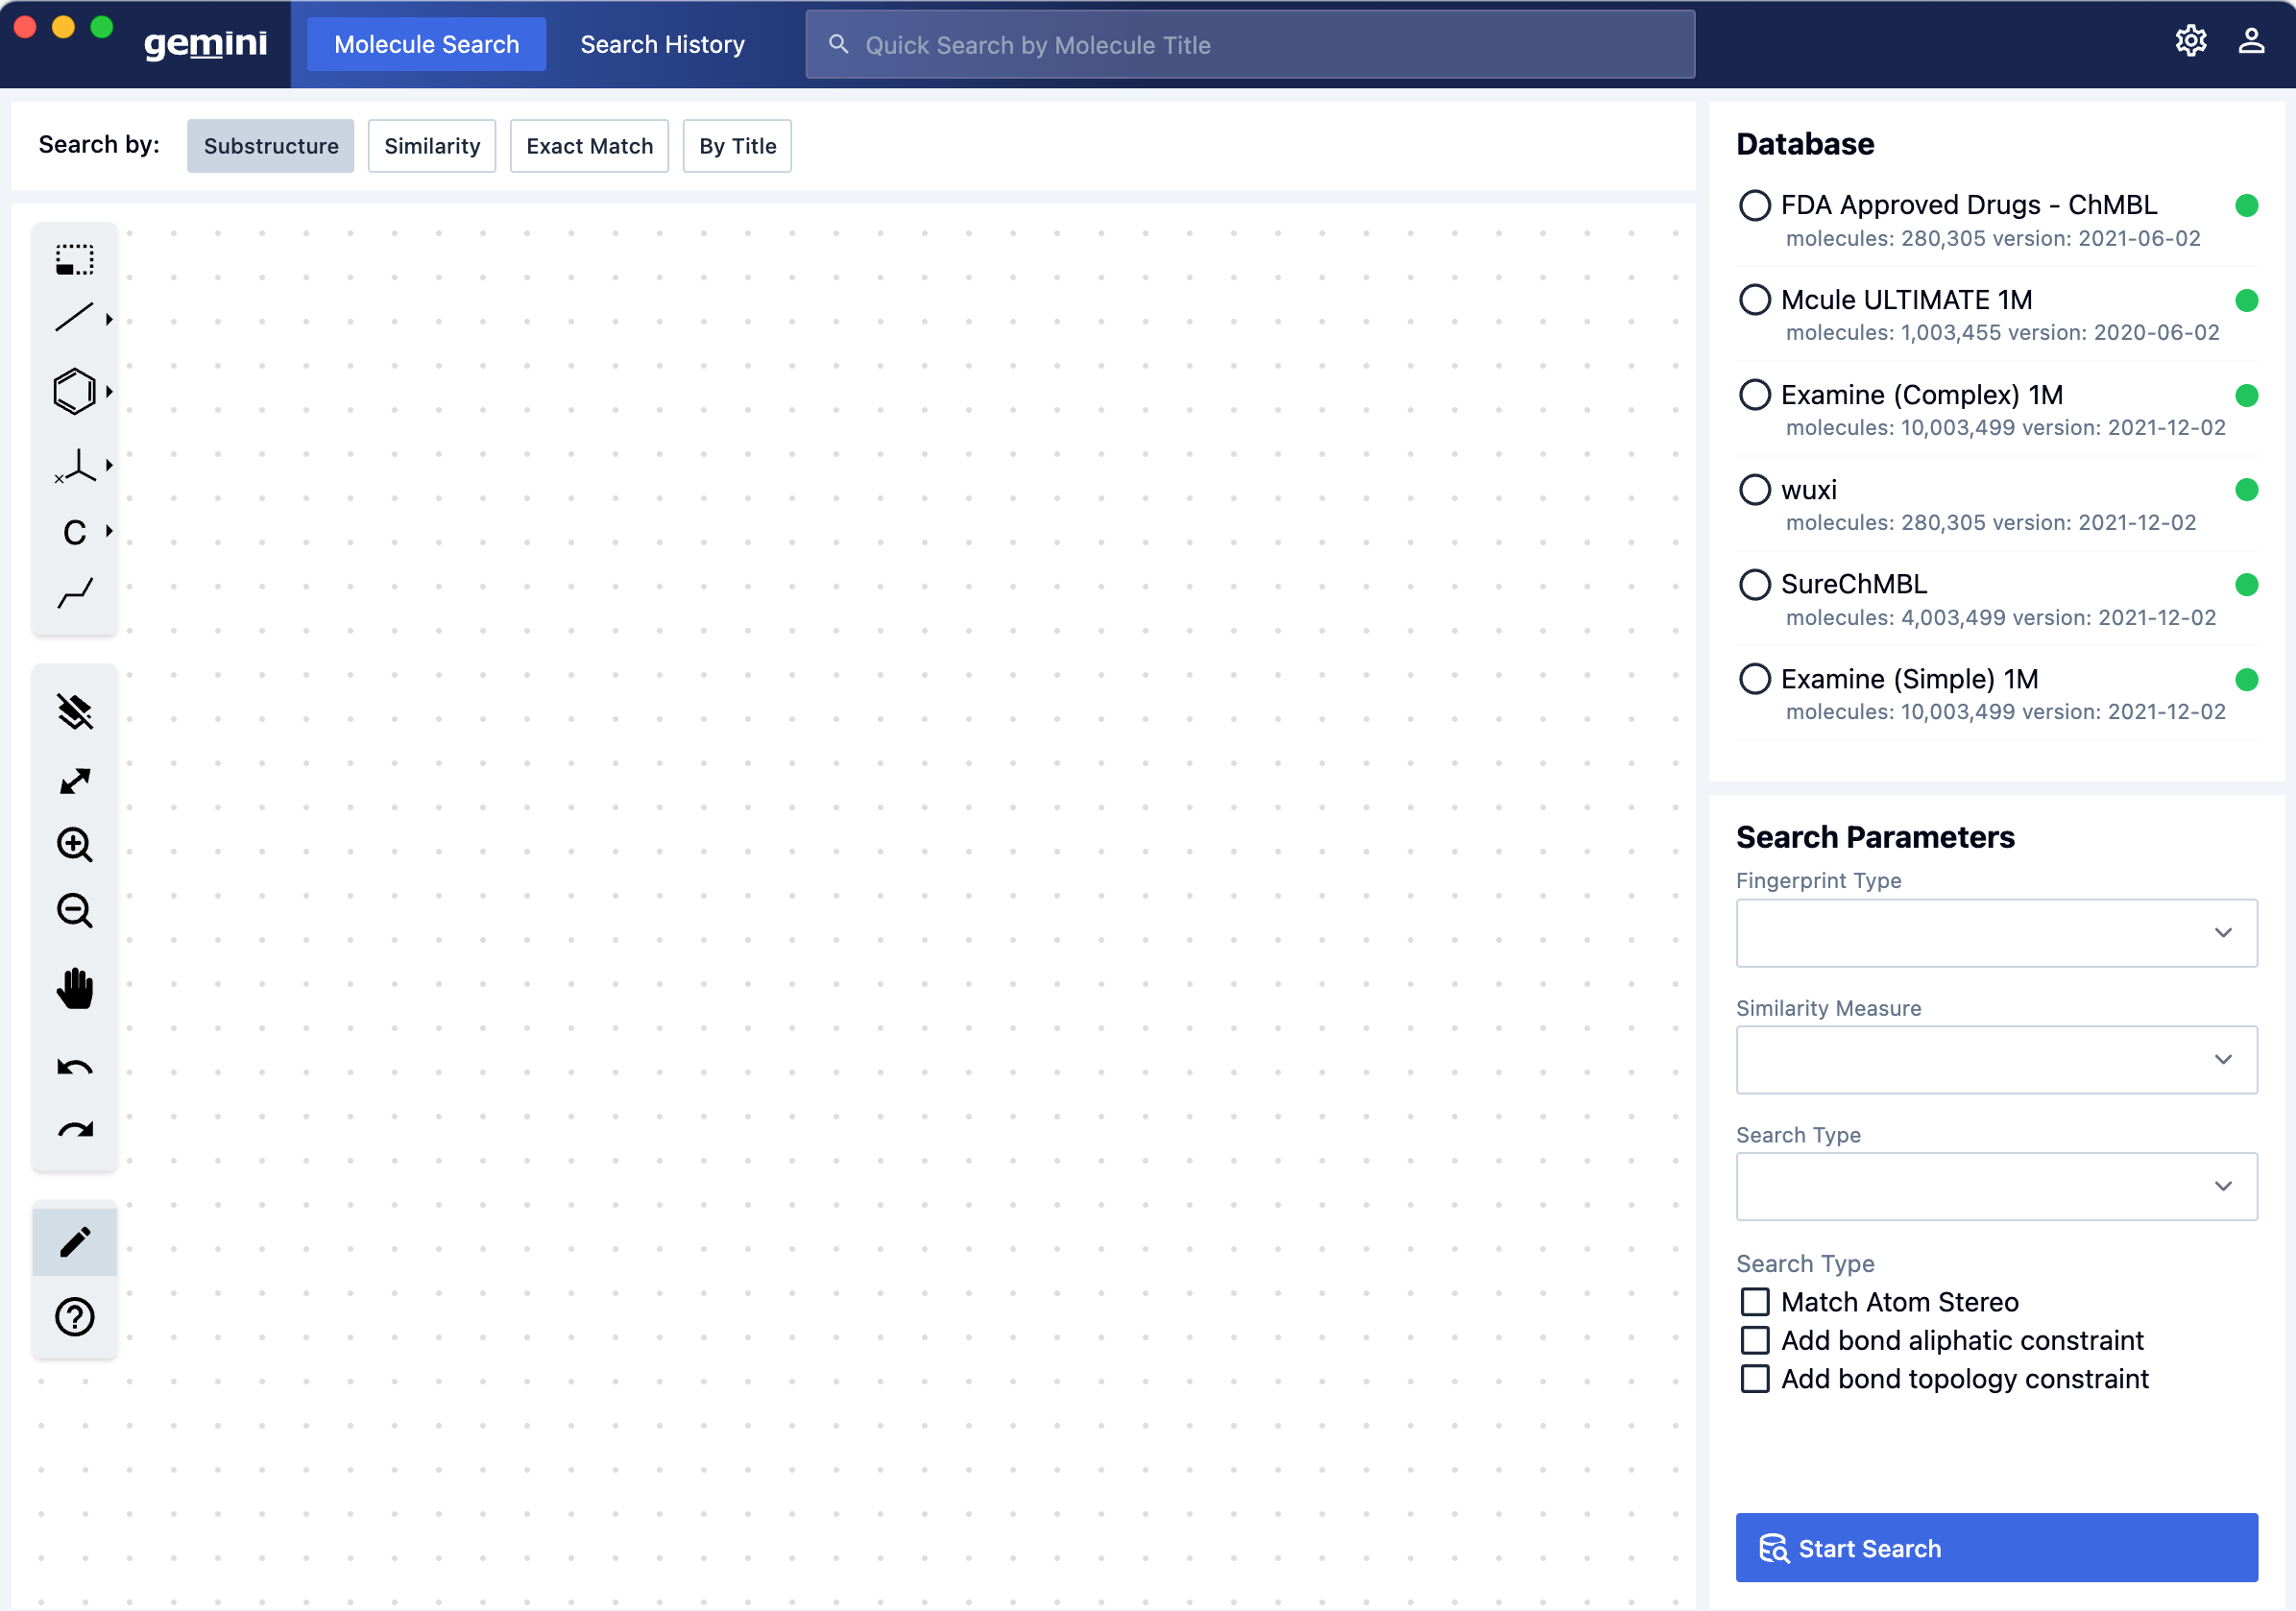Expand the Similarity Measure dropdown
Screen dimensions: 2296x1611
click(x=1996, y=1059)
